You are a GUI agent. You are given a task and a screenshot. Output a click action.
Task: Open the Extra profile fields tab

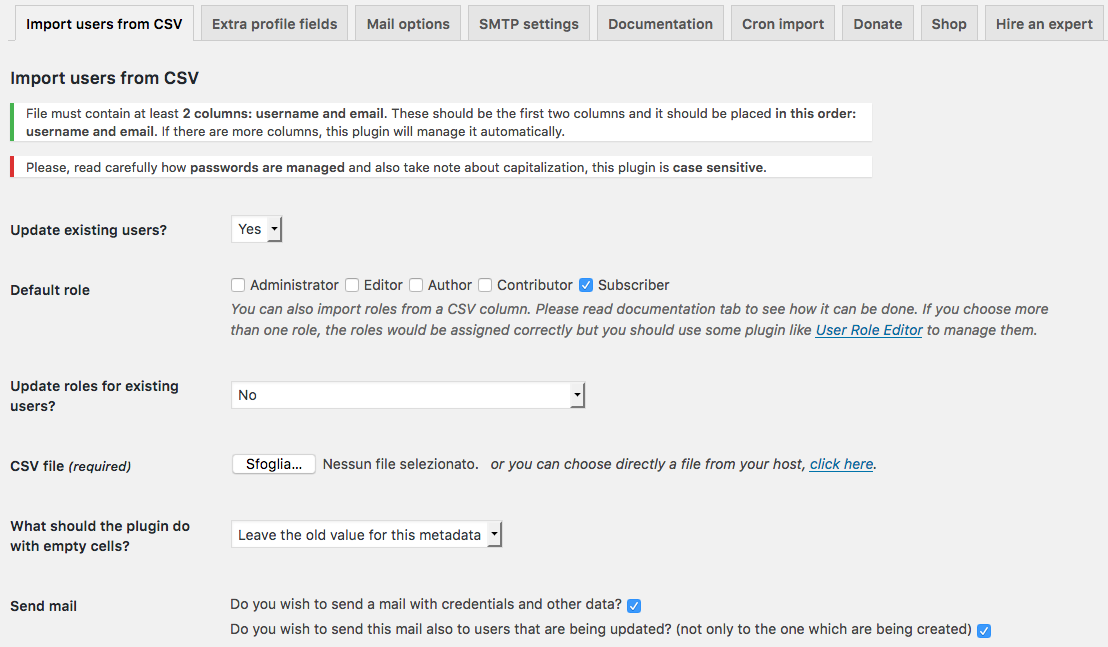[x=274, y=24]
